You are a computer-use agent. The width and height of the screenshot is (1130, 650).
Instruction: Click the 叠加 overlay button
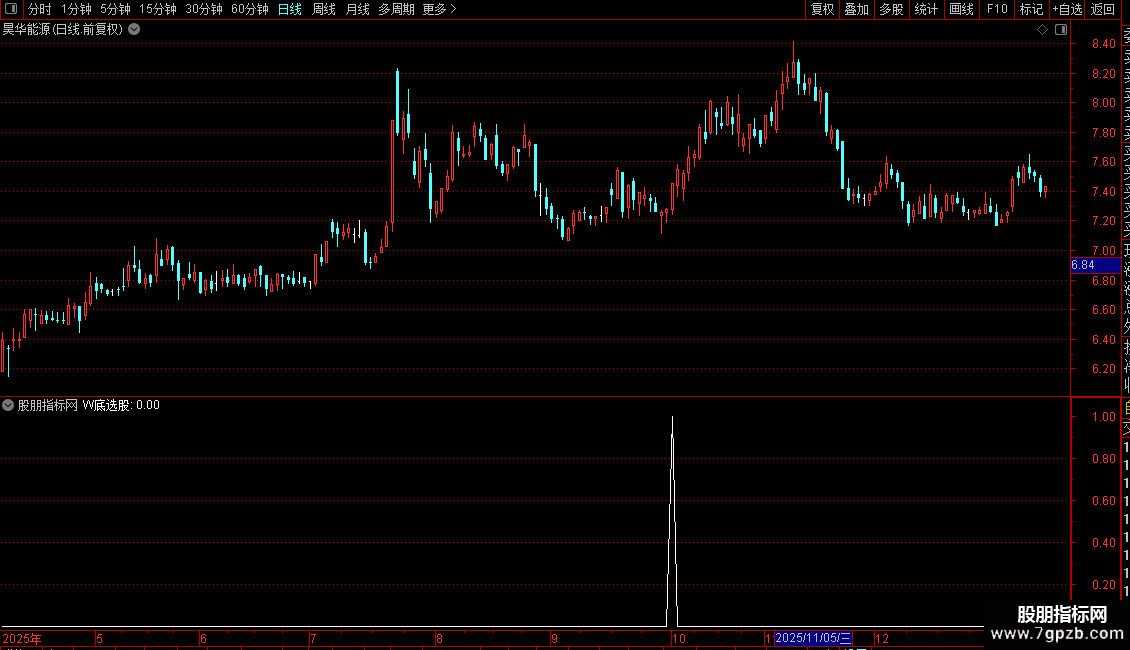(x=857, y=9)
